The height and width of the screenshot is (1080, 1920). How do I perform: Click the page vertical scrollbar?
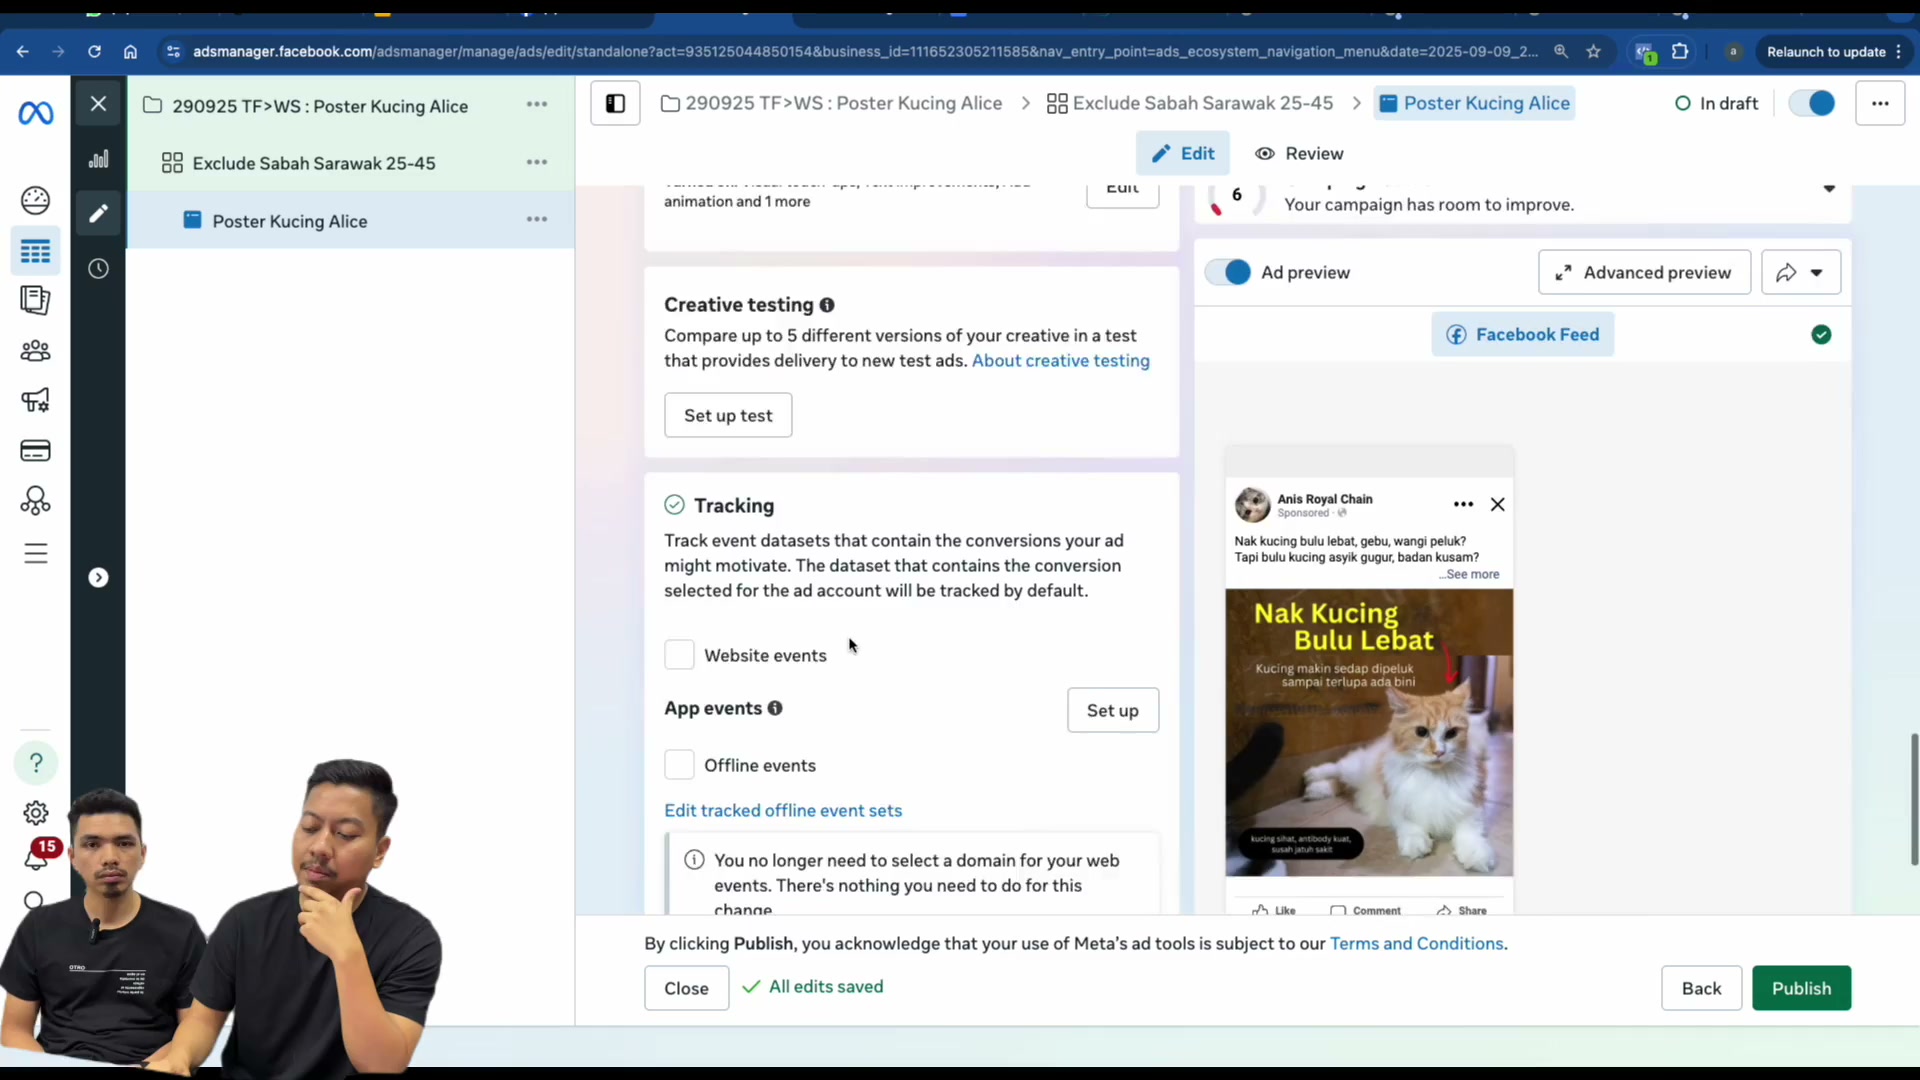tap(1914, 800)
